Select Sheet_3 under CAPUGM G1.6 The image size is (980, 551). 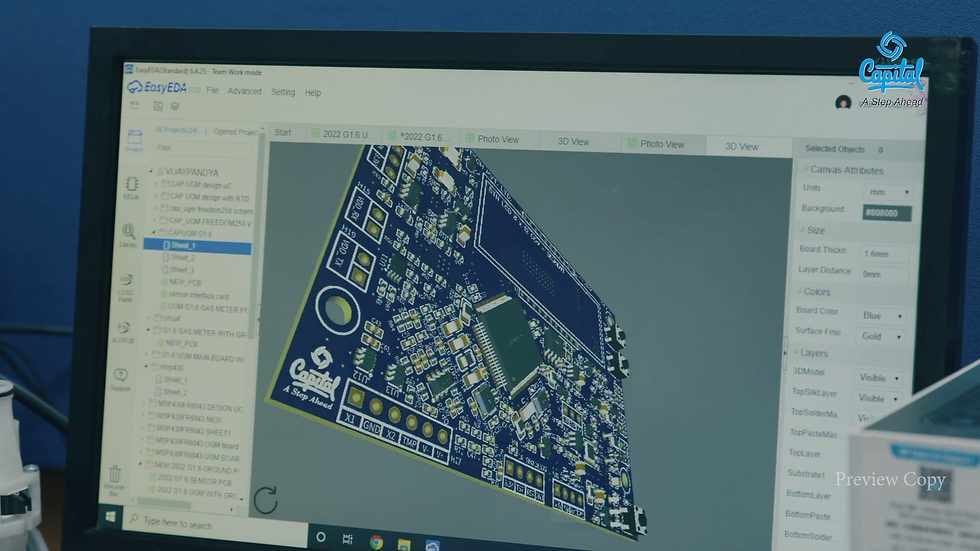tap(182, 270)
